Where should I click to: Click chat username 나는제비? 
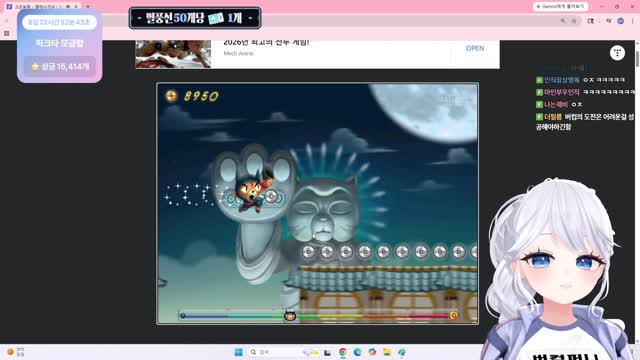click(556, 104)
